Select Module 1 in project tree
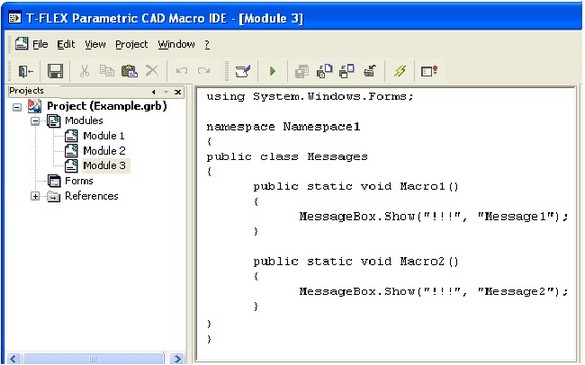585x365 pixels. tap(103, 136)
